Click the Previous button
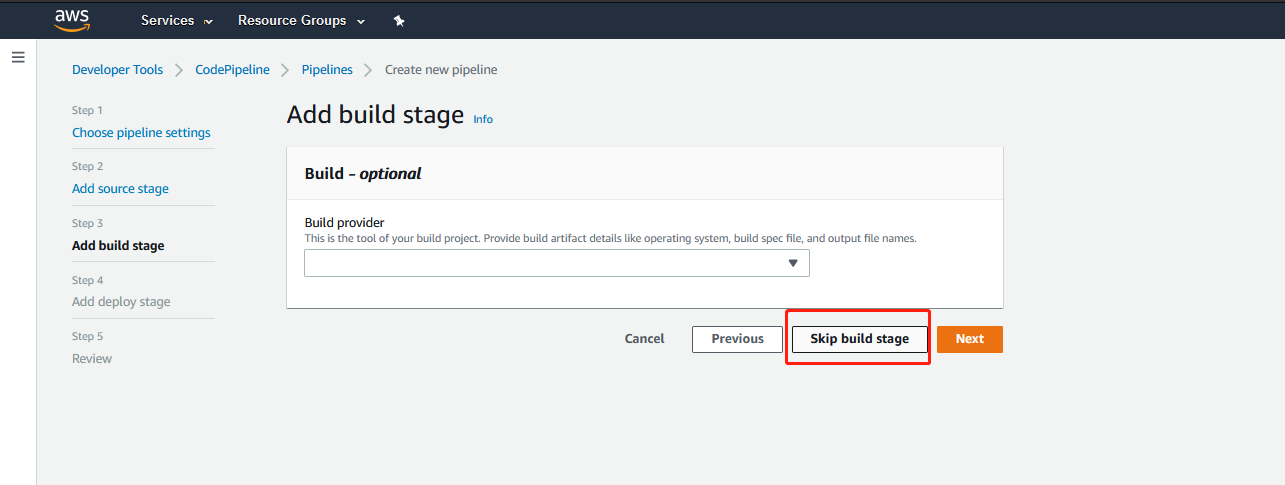The height and width of the screenshot is (485, 1285). pyautogui.click(x=738, y=339)
